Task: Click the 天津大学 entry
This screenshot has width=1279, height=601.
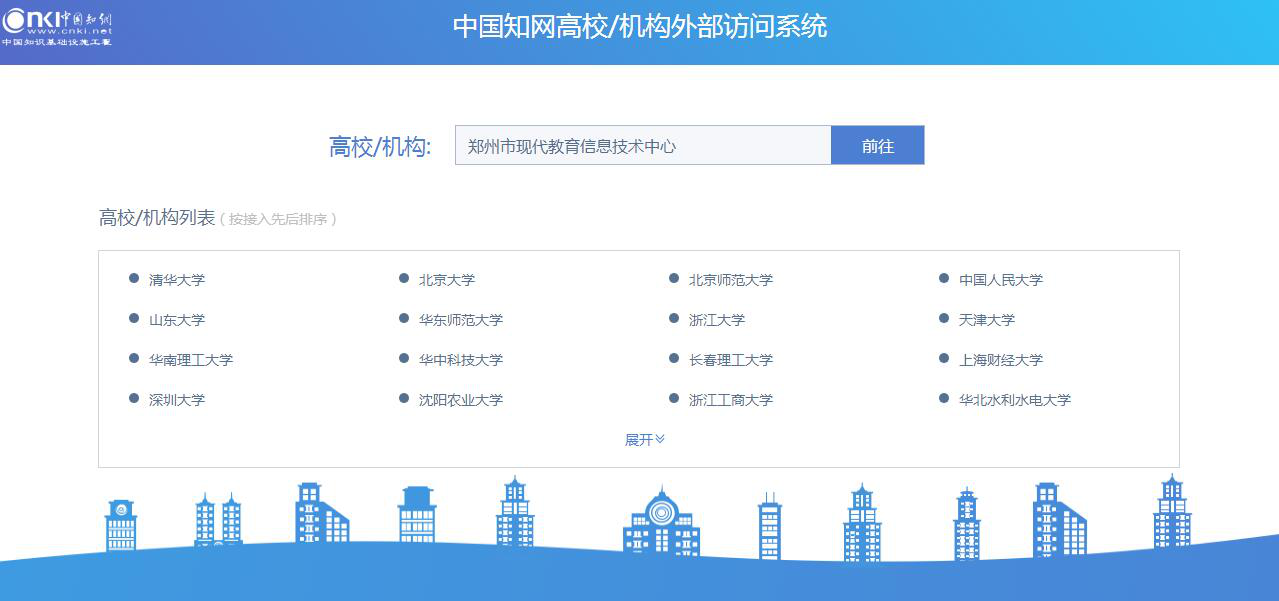Action: (987, 320)
